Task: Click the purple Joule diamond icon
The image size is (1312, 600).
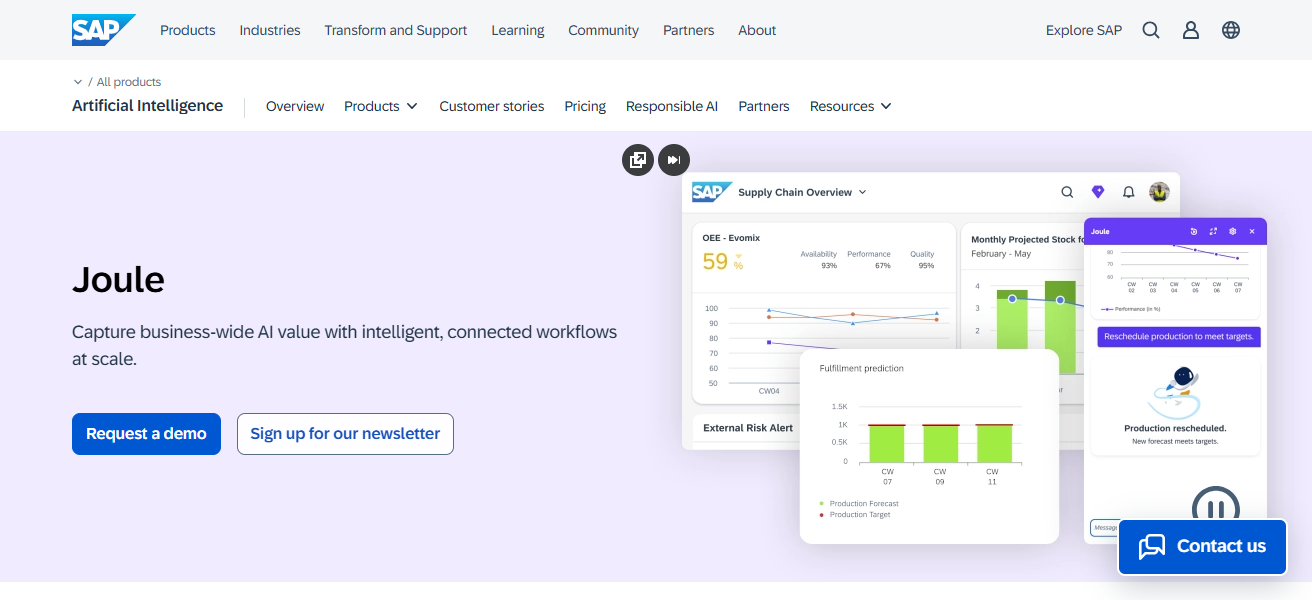Action: tap(1098, 192)
